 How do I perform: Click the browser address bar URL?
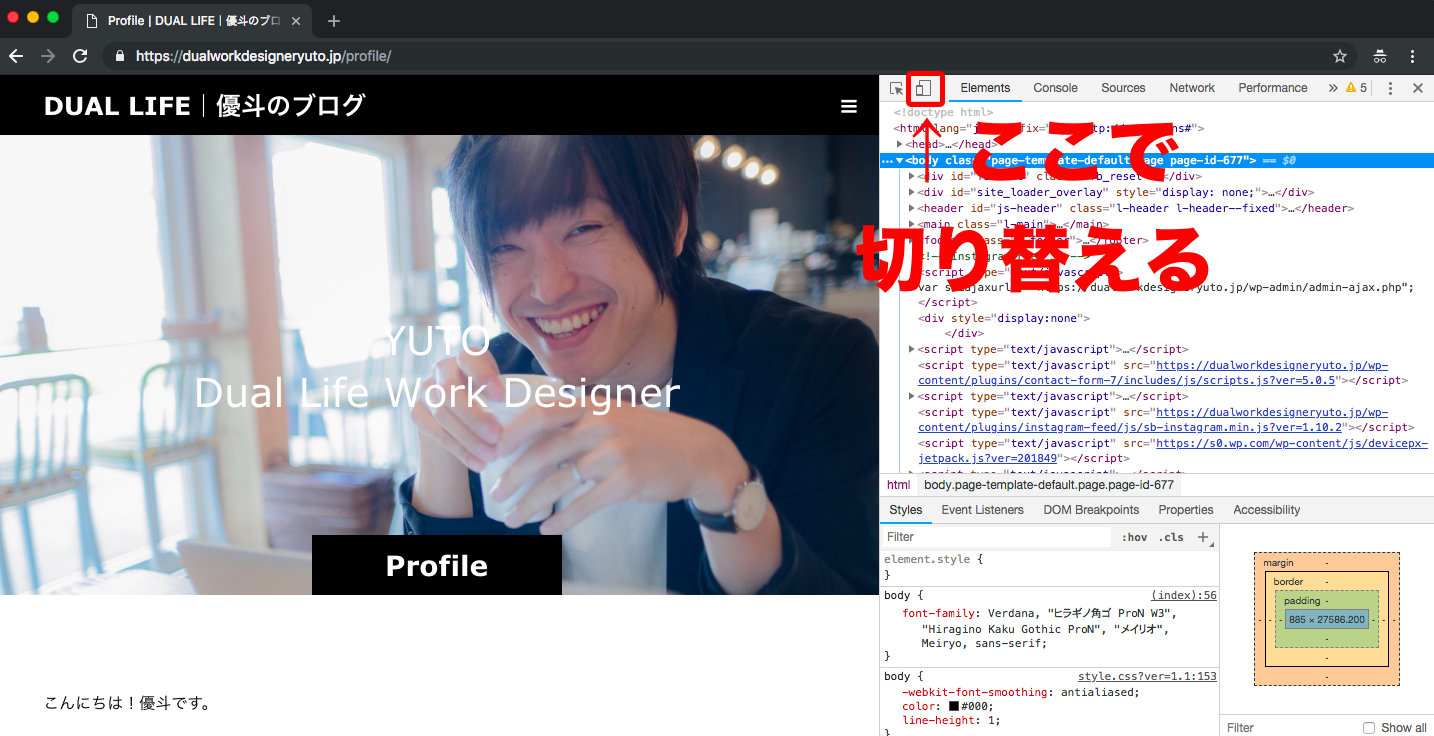[263, 56]
